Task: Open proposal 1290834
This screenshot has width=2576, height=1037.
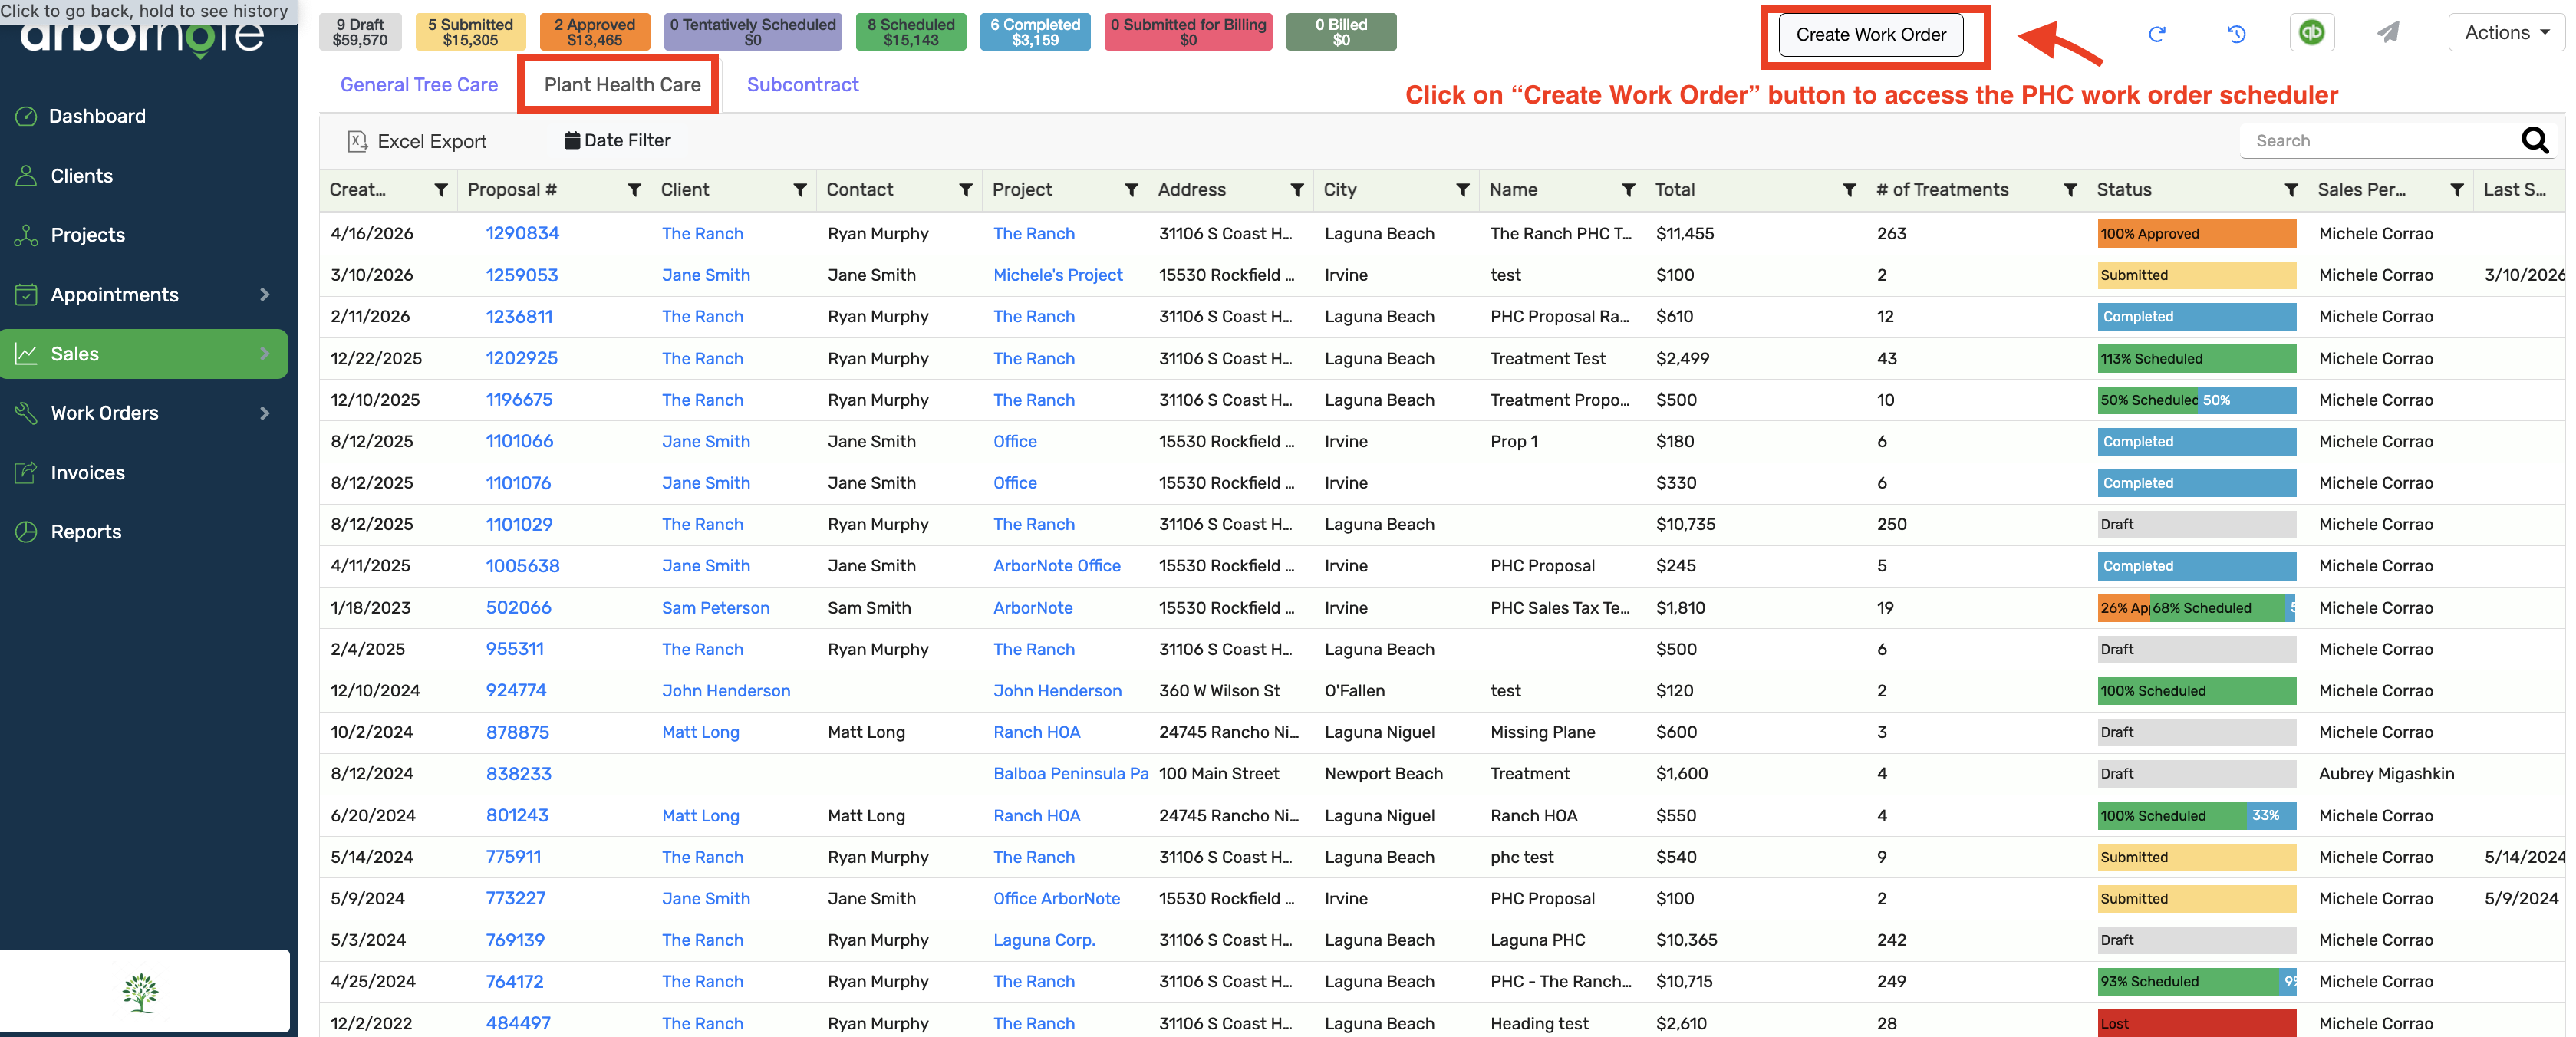Action: point(522,233)
